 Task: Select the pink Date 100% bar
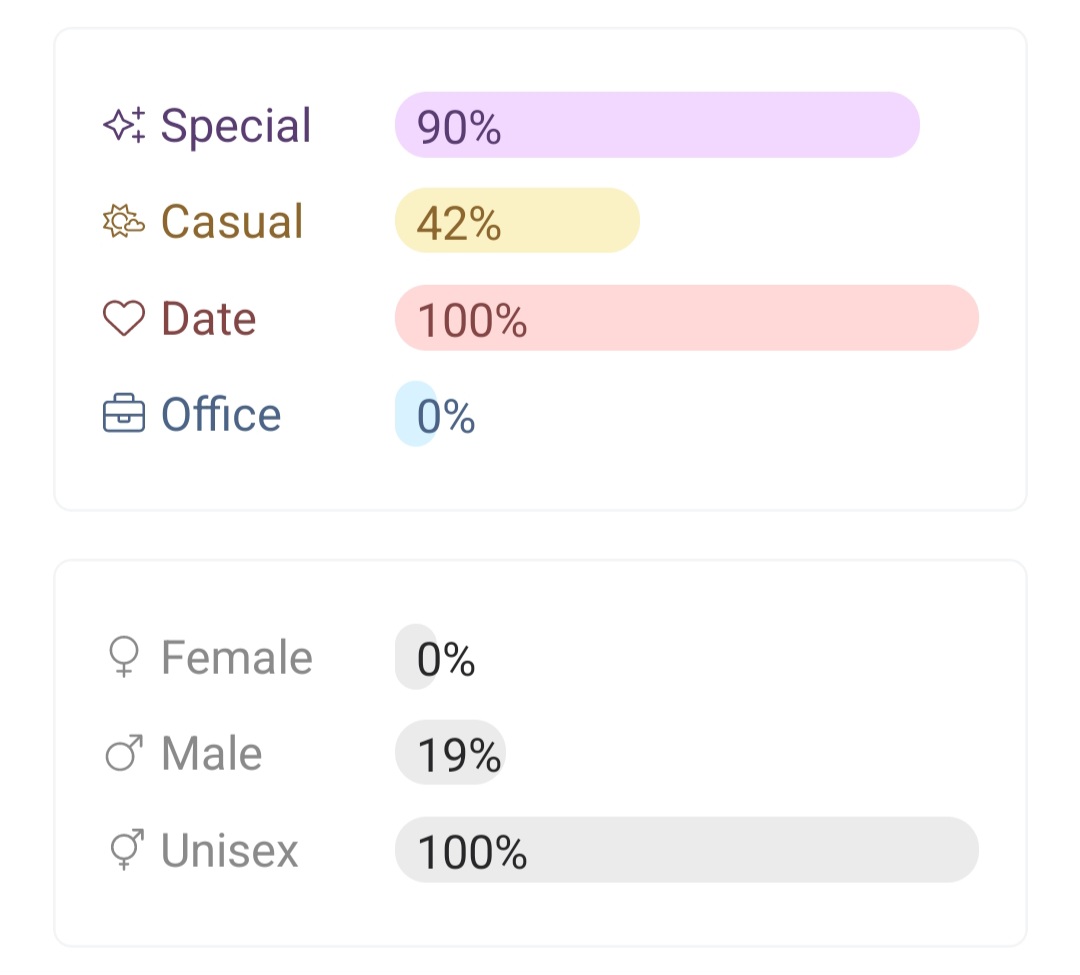[686, 318]
